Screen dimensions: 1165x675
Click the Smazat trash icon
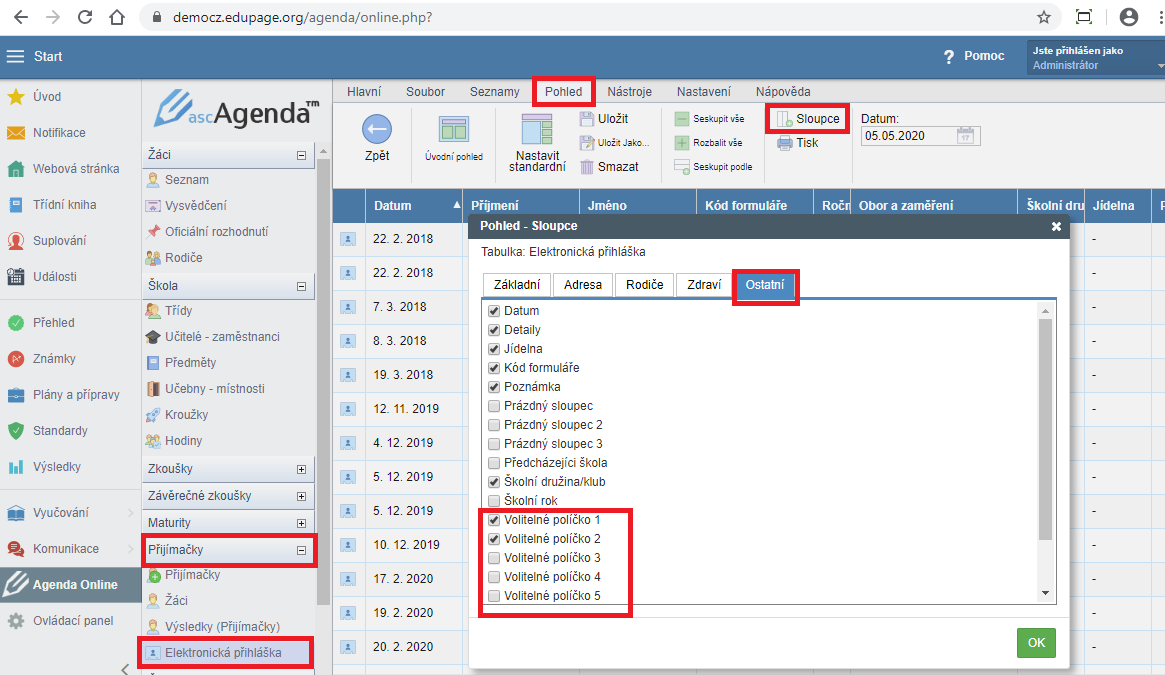tap(588, 167)
